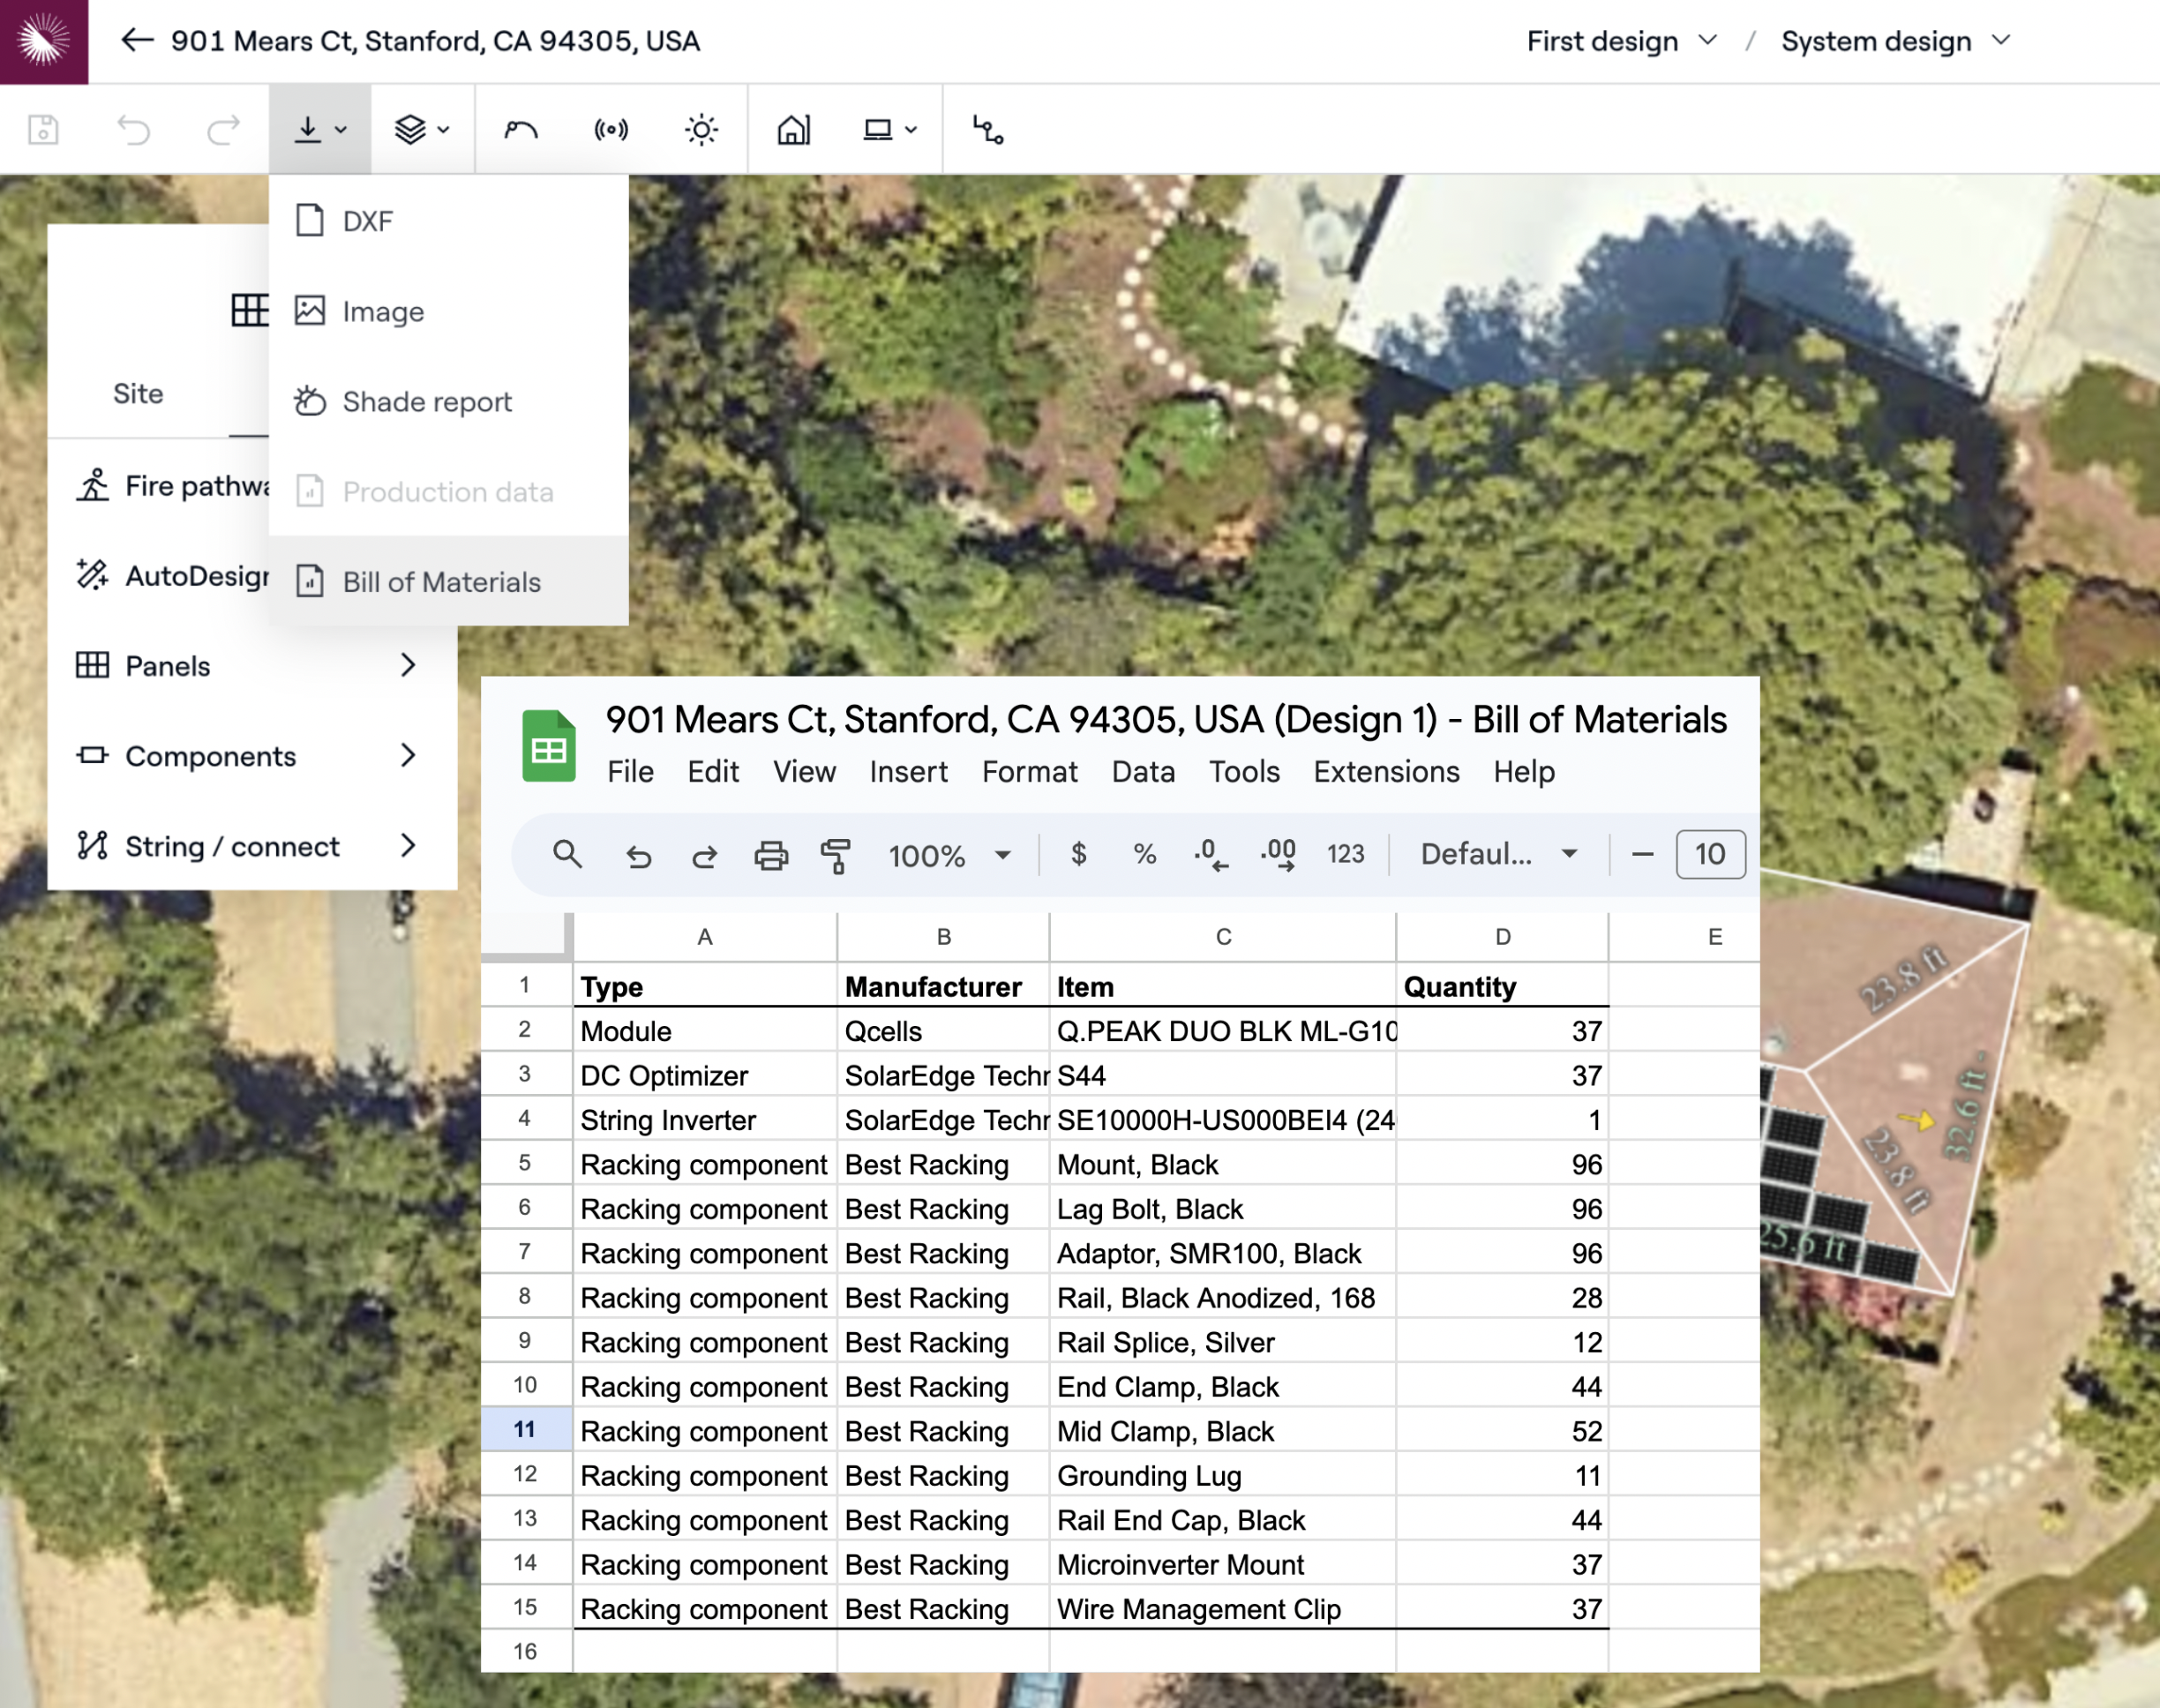The height and width of the screenshot is (1708, 2160).
Task: Open the First design dropdown
Action: (x=1620, y=41)
